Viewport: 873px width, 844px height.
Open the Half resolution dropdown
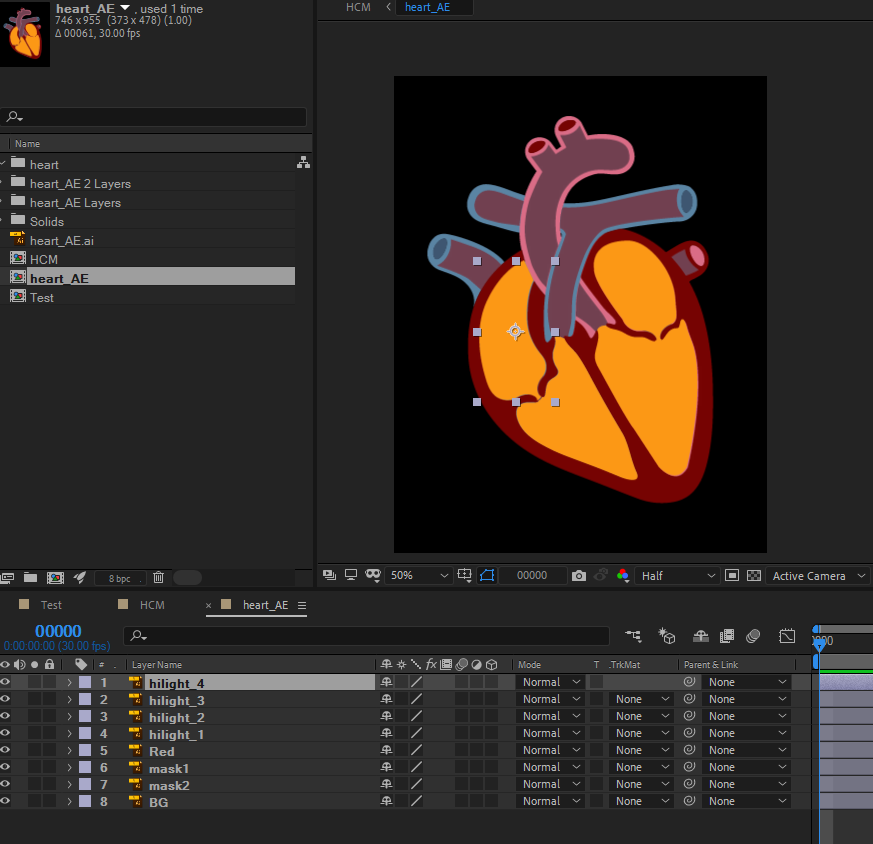(678, 576)
